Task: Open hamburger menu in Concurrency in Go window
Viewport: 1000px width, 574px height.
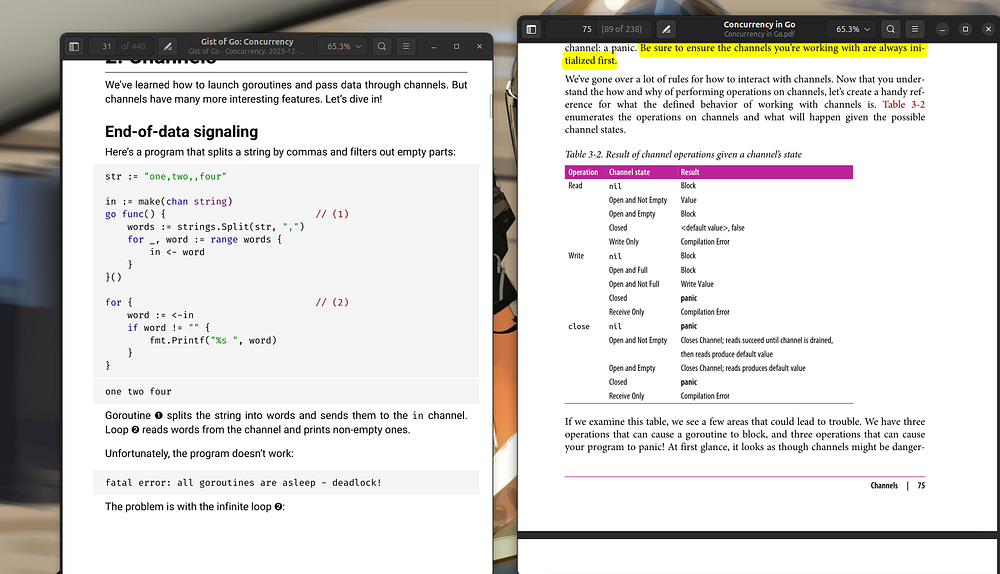Action: tap(915, 29)
